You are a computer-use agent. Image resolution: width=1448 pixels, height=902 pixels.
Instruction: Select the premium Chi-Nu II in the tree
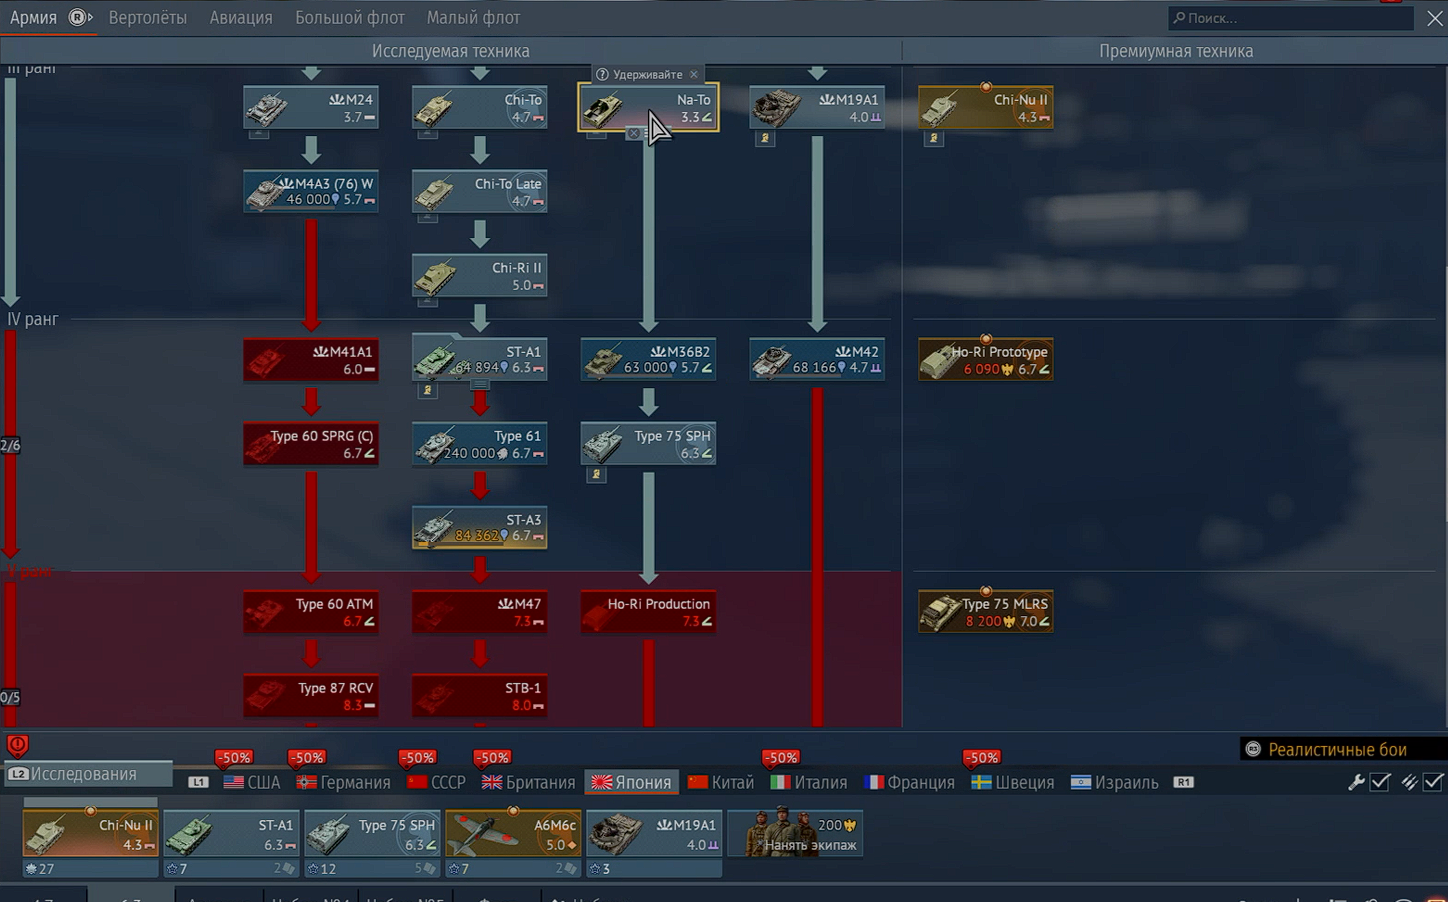(x=986, y=108)
